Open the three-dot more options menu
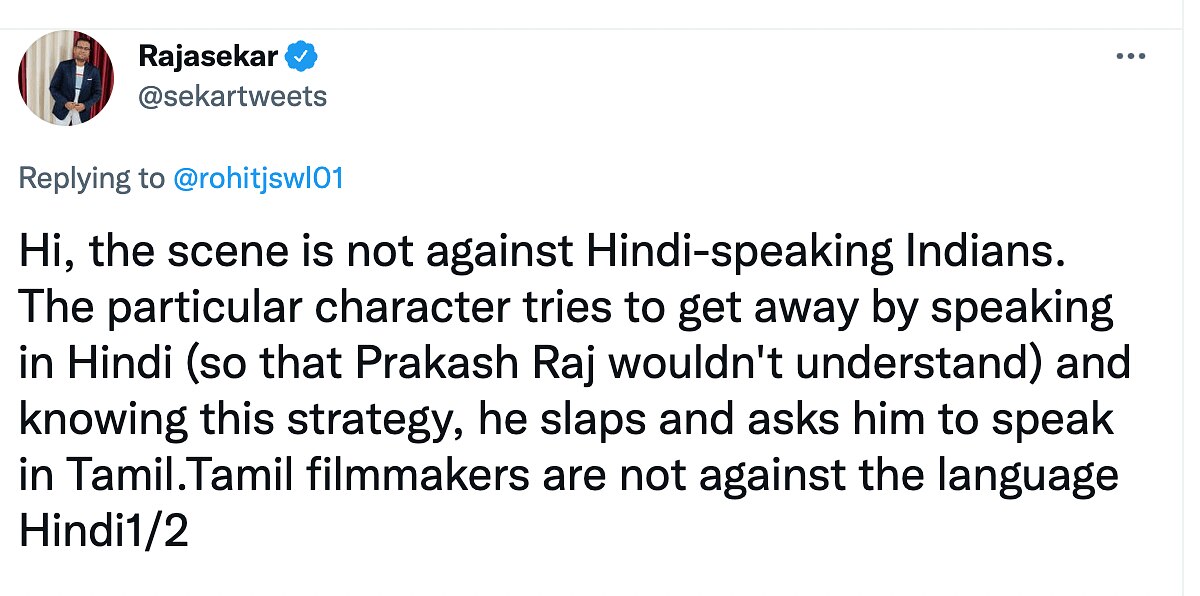The image size is (1200, 596). click(x=1130, y=59)
